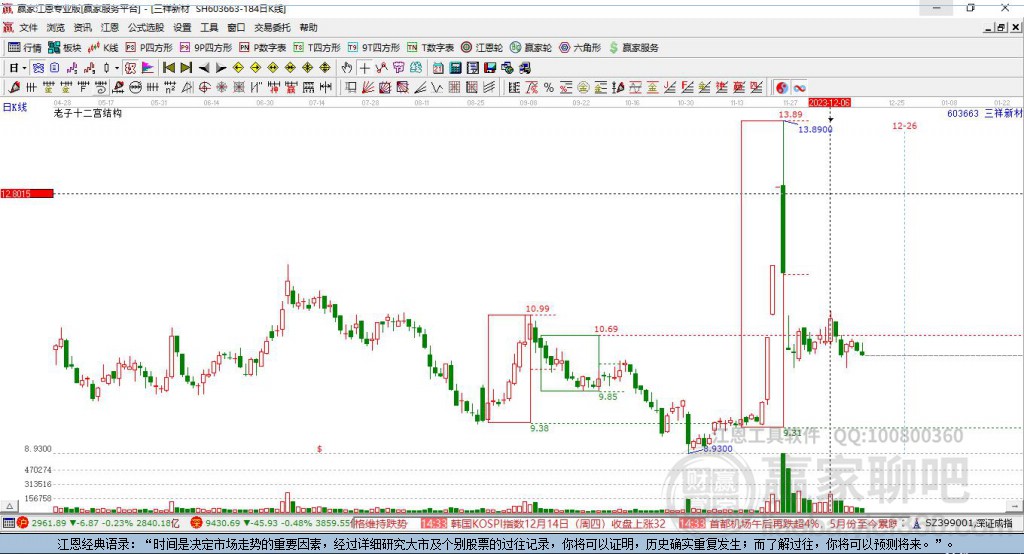Open the 板块 sector view

(65, 48)
